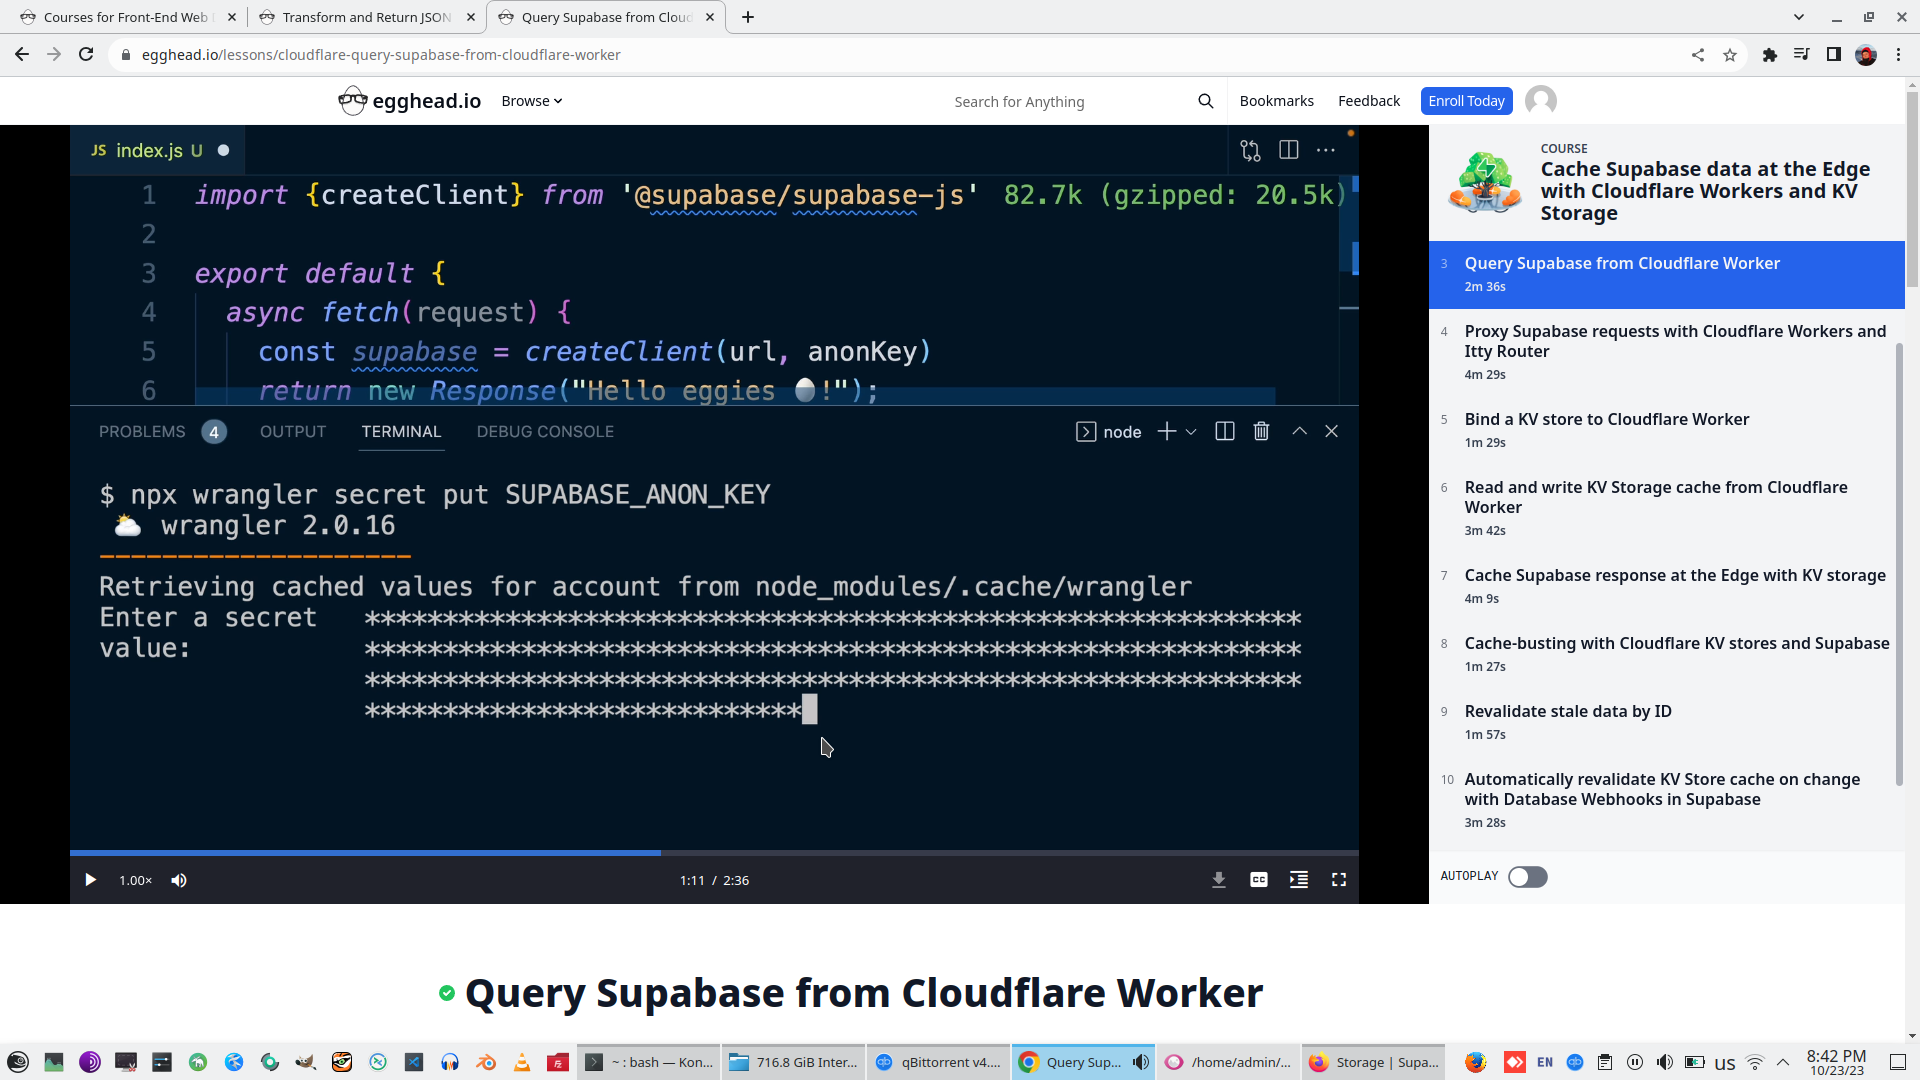Toggle closed captions in video player

[1258, 880]
